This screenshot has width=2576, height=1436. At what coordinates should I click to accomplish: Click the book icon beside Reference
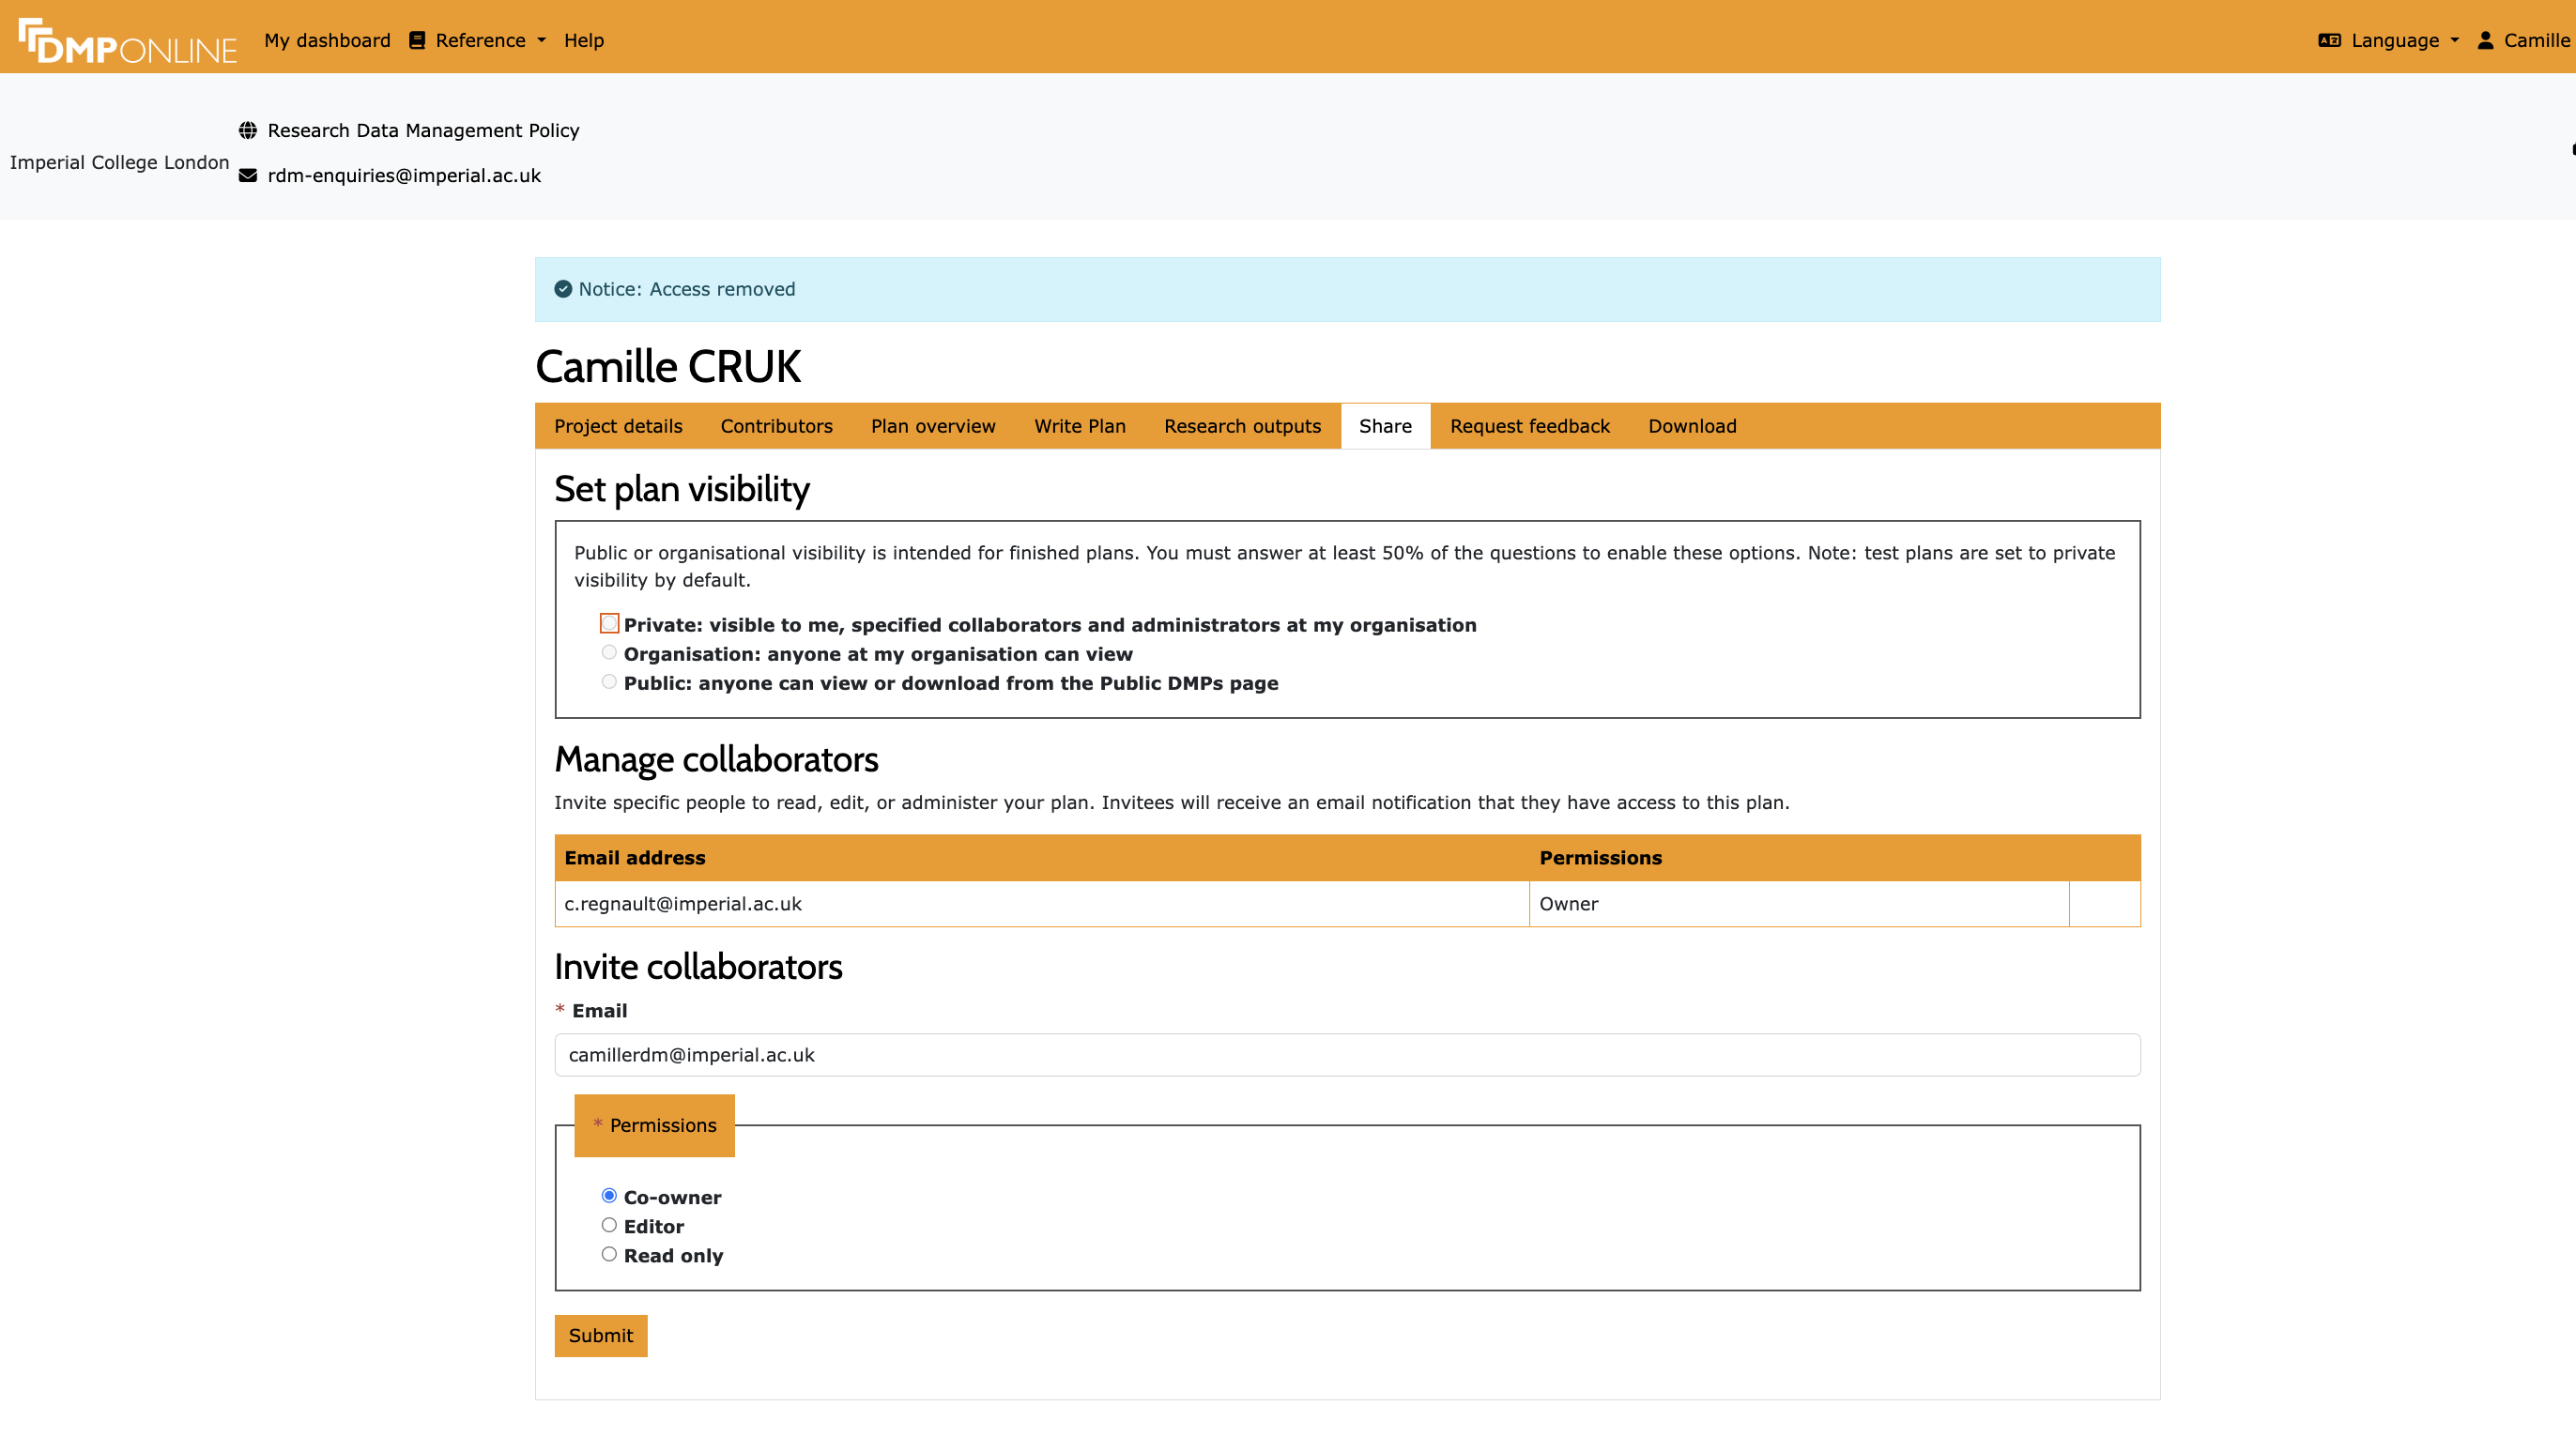tap(417, 41)
